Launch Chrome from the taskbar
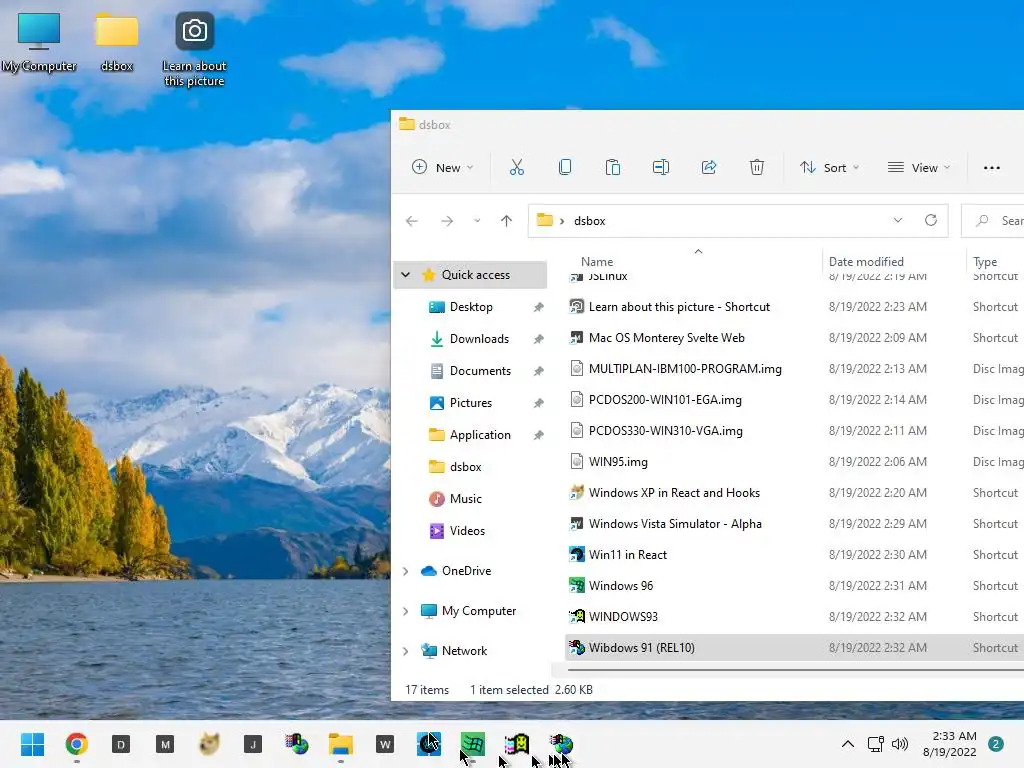Image resolution: width=1024 pixels, height=768 pixels. [76, 744]
